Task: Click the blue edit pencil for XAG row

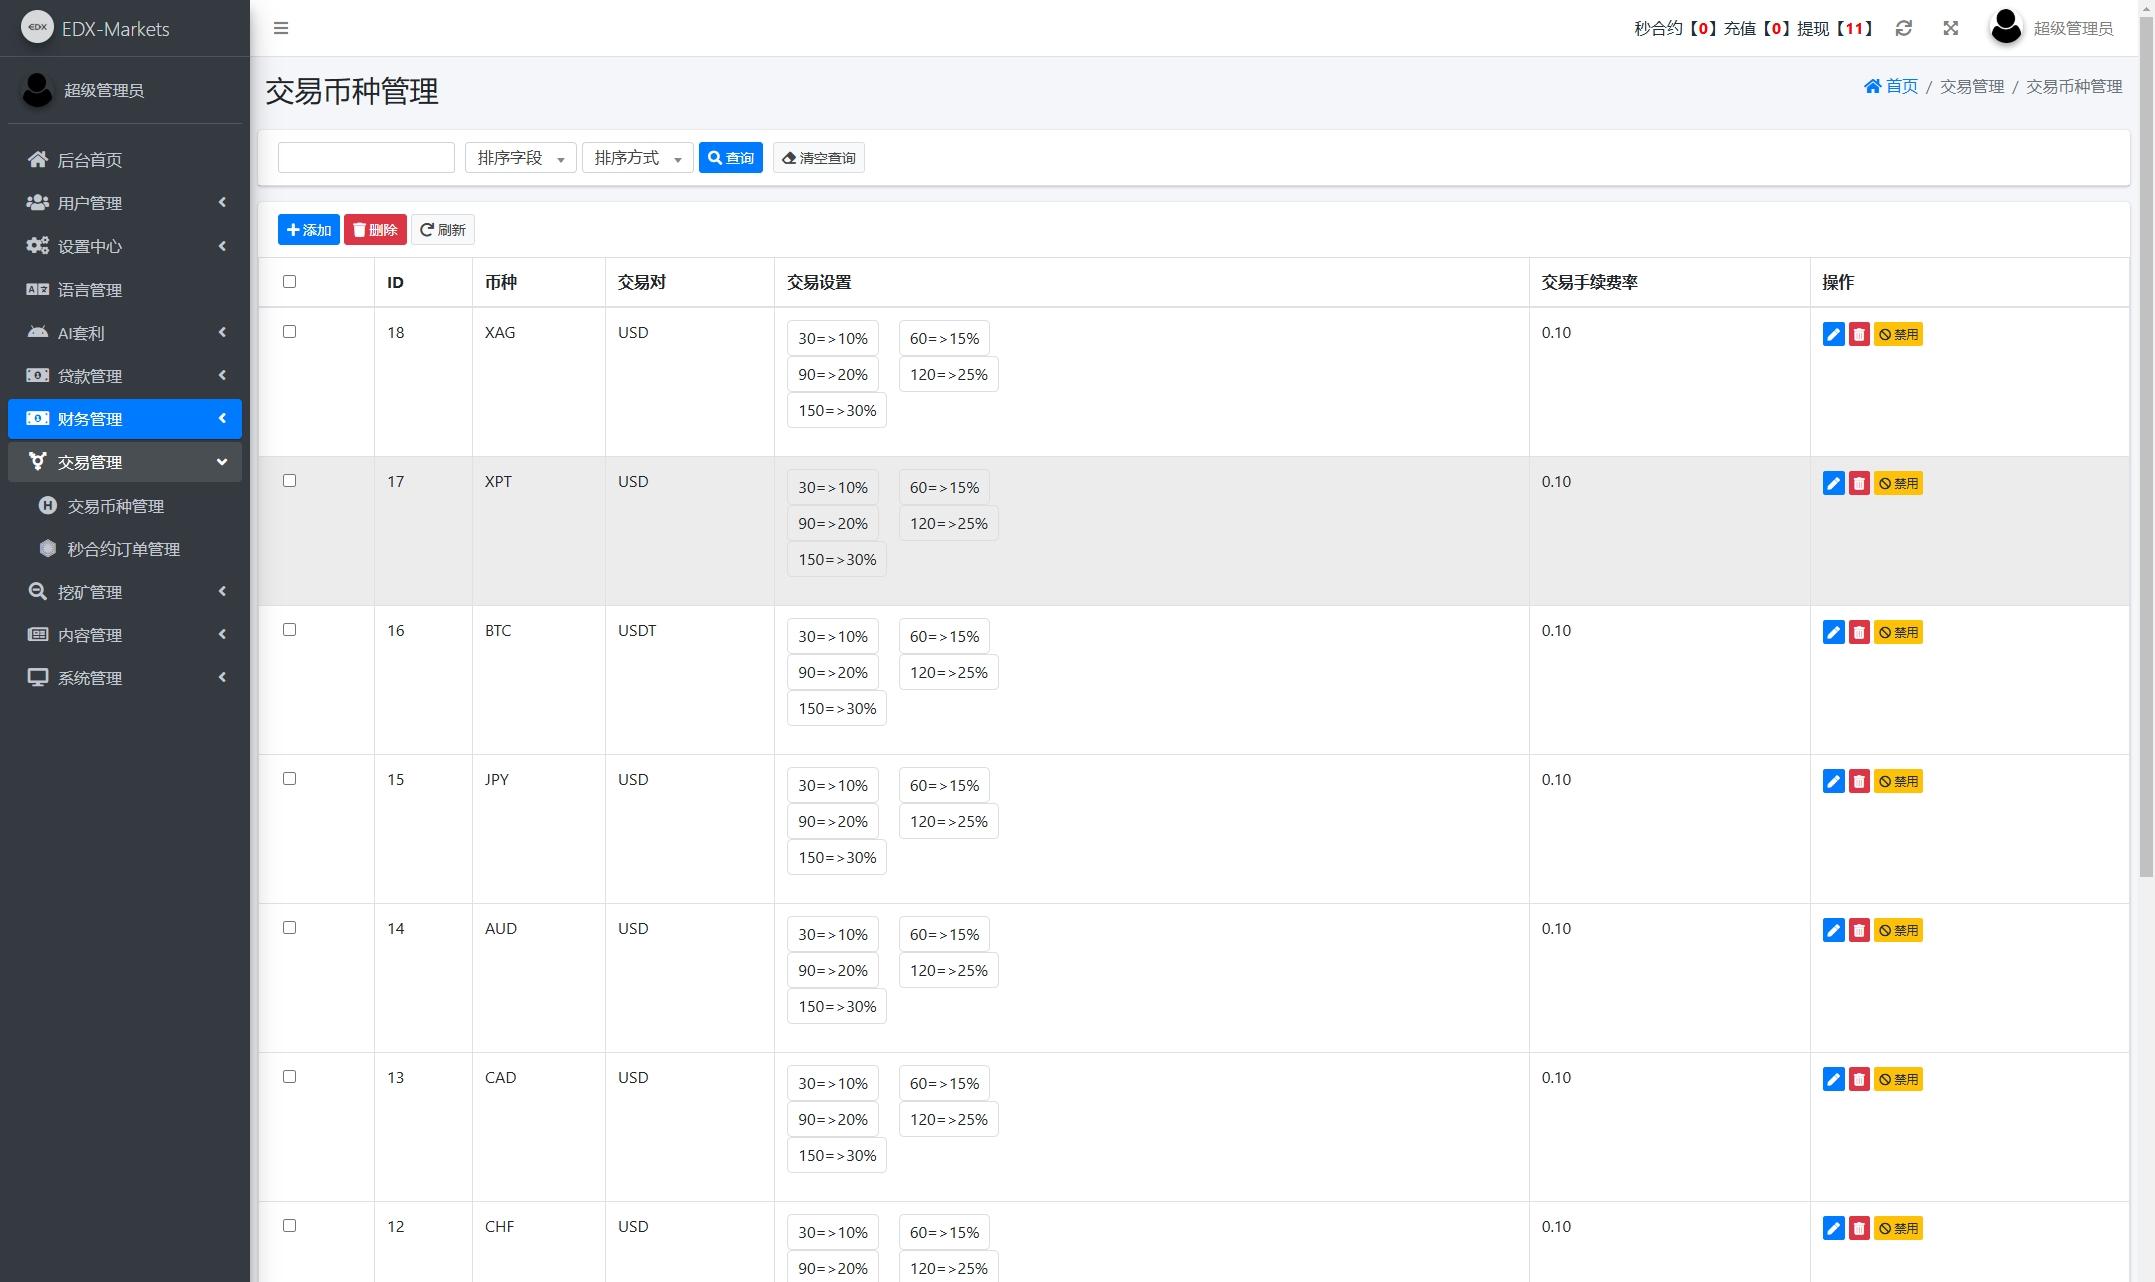Action: [1833, 335]
